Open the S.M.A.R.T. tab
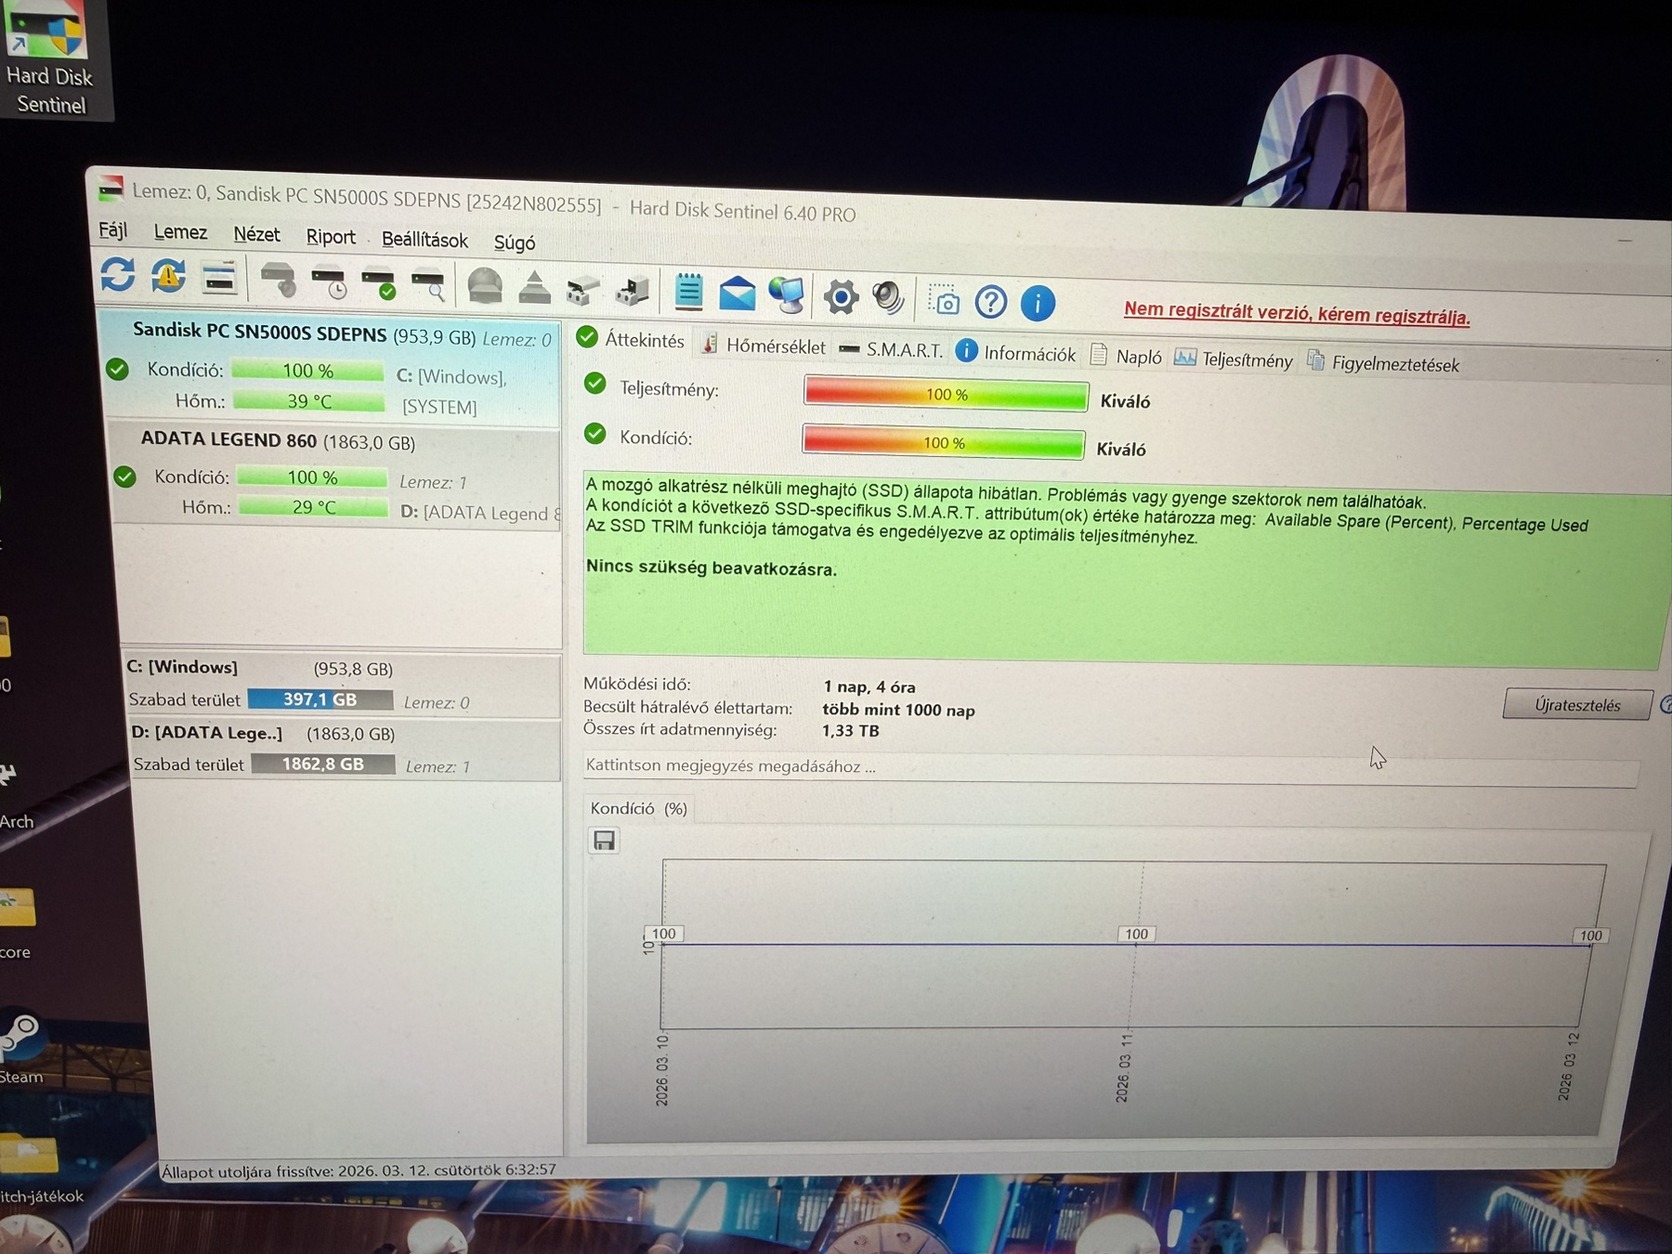1672x1254 pixels. pos(891,349)
